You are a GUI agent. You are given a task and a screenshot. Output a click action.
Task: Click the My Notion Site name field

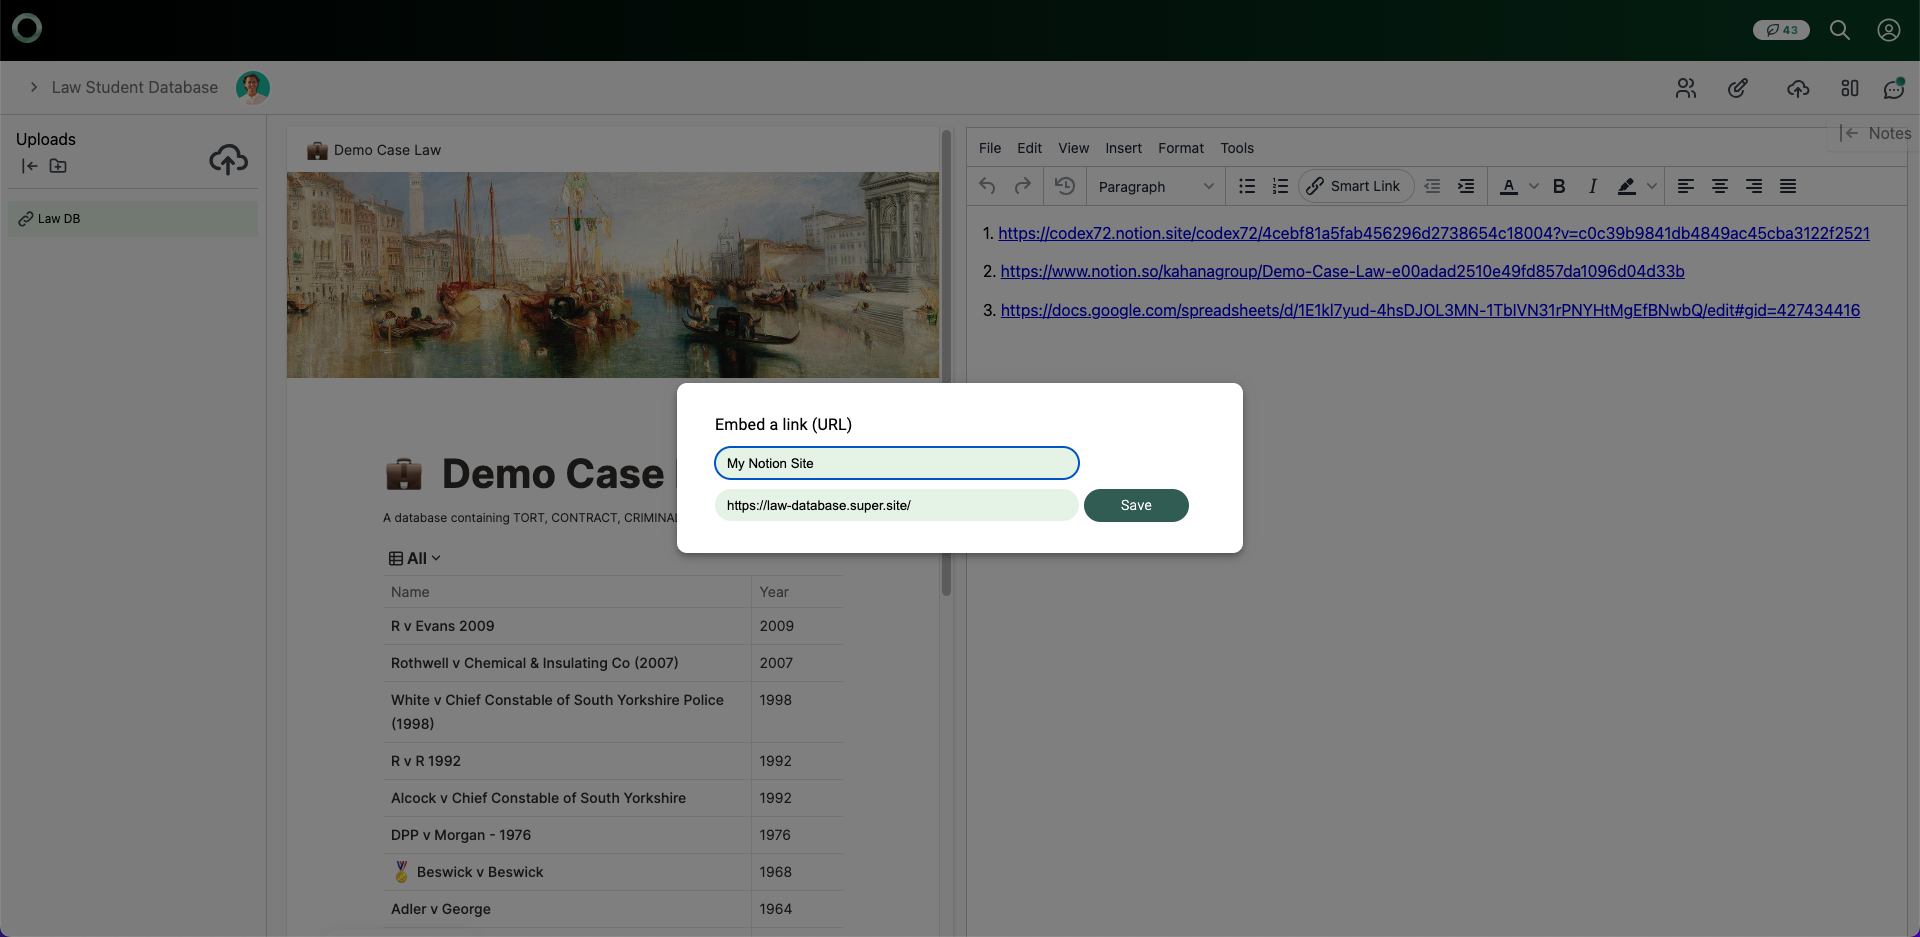(x=897, y=463)
